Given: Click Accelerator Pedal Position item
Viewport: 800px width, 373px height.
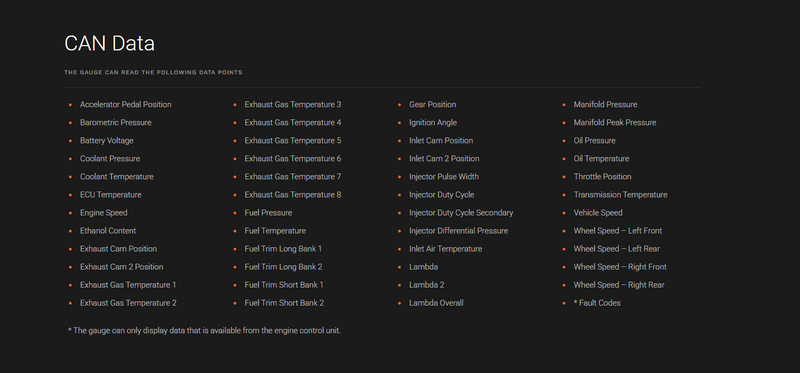Looking at the screenshot, I should coord(126,105).
